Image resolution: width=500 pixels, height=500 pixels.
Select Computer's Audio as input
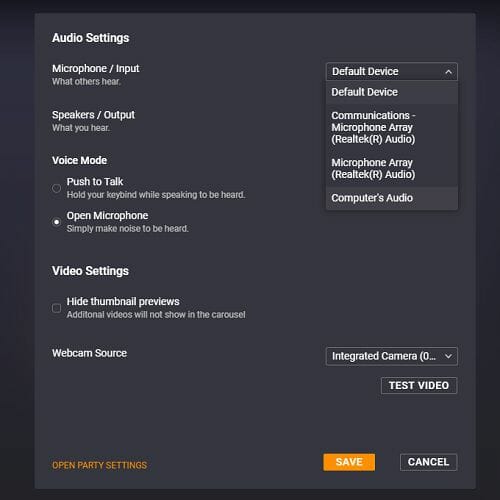(392, 198)
